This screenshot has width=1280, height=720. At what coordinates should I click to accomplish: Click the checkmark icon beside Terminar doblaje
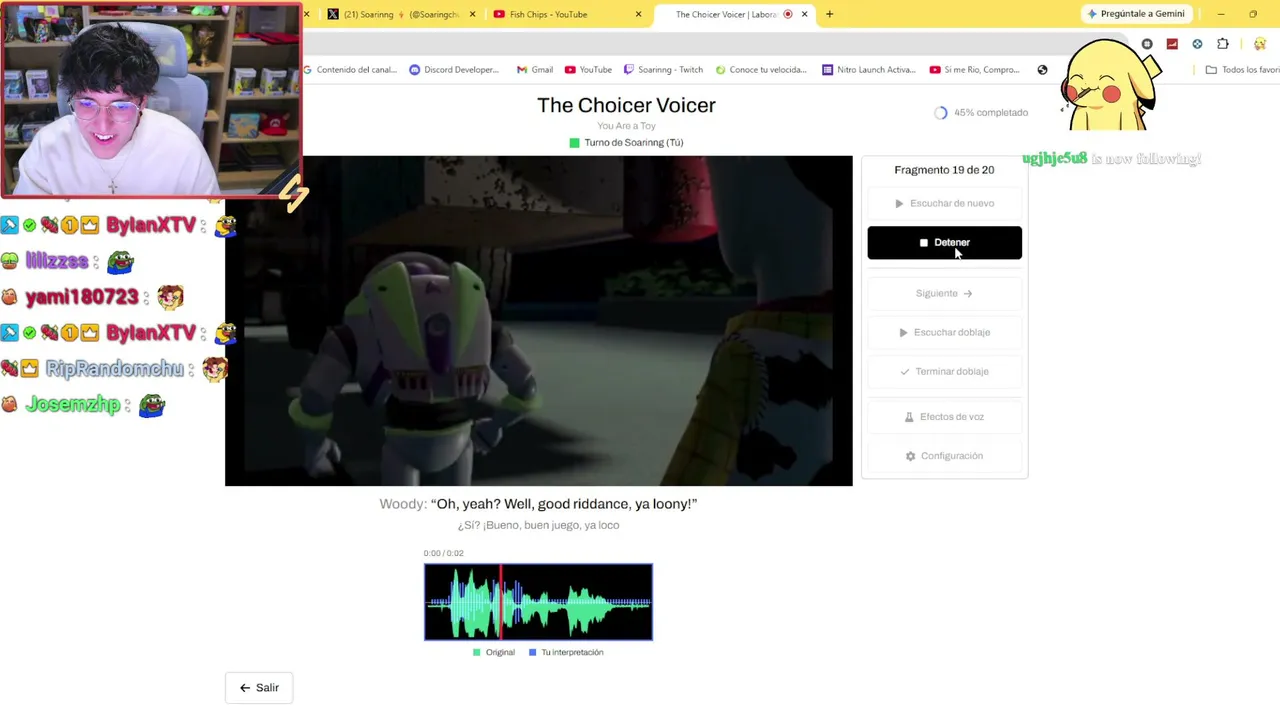click(x=904, y=372)
